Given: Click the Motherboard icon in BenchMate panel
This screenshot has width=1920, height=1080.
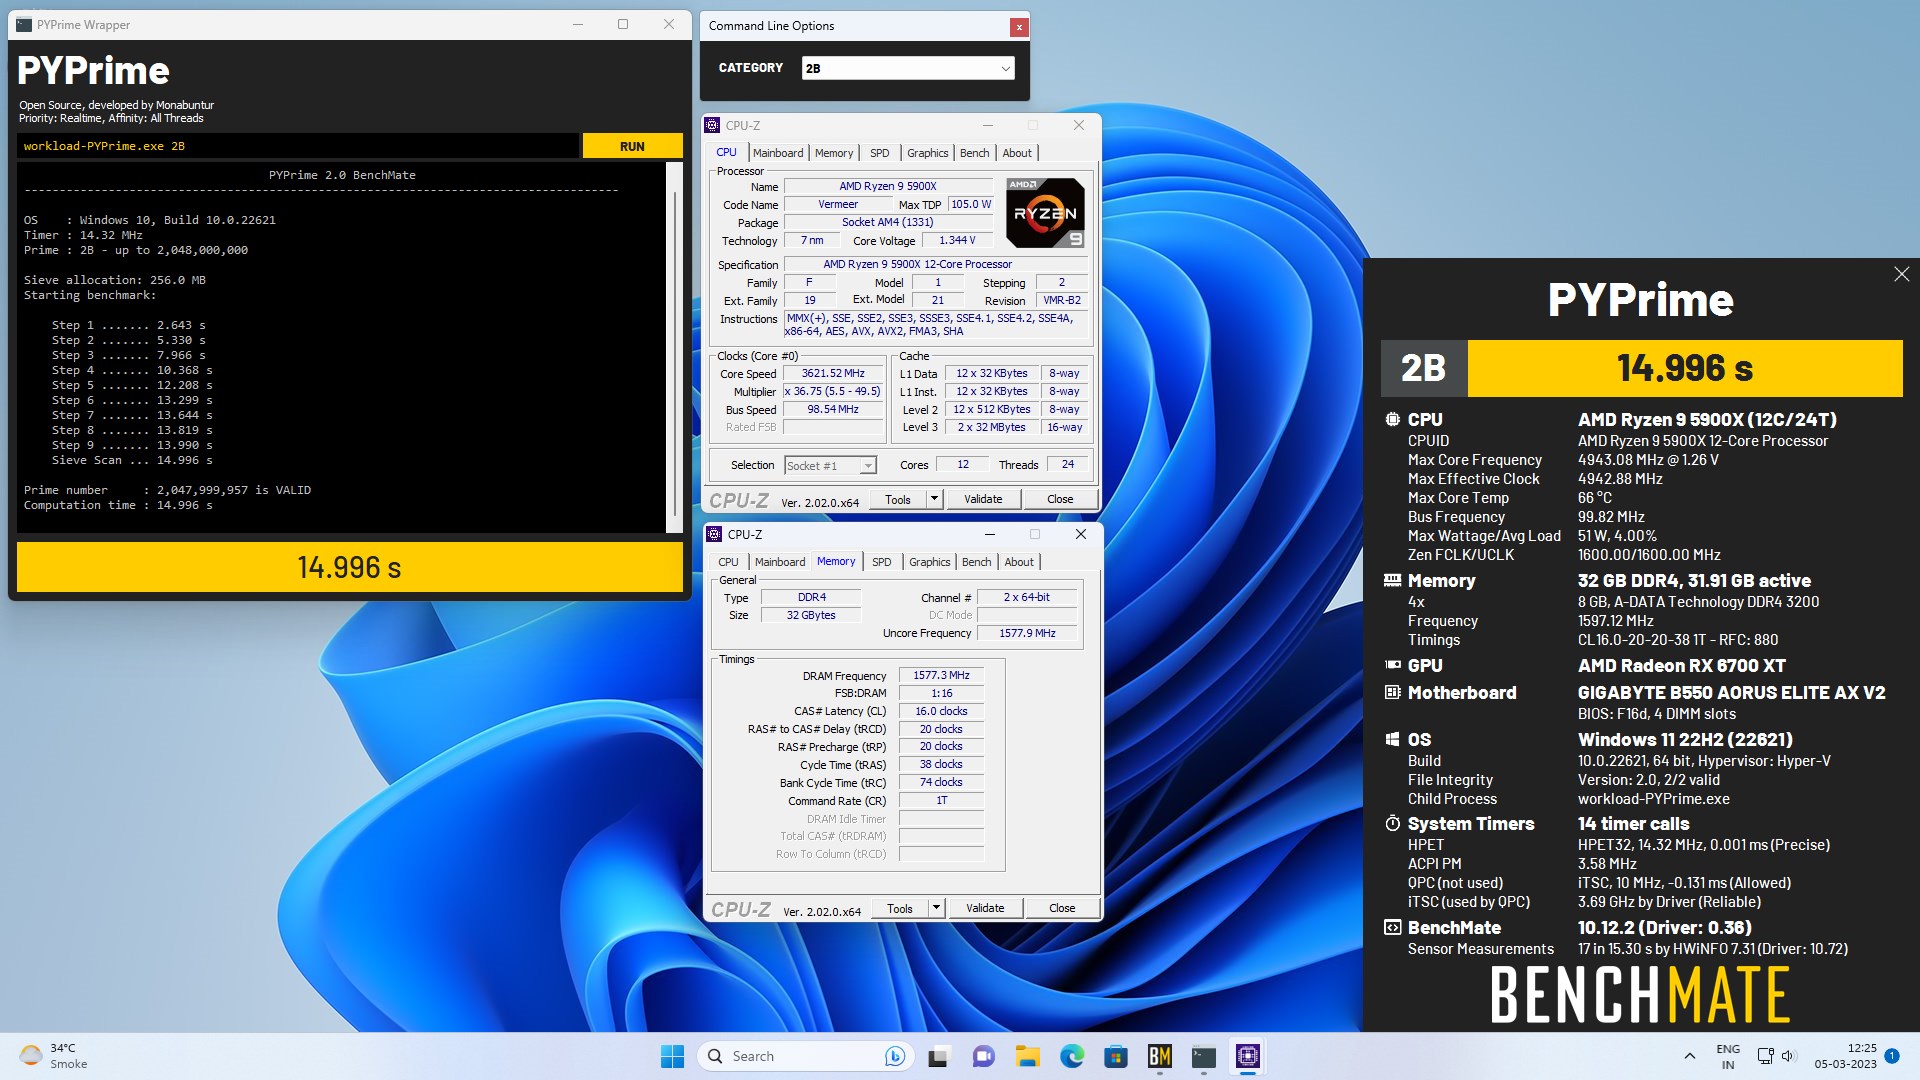Looking at the screenshot, I should point(1392,692).
